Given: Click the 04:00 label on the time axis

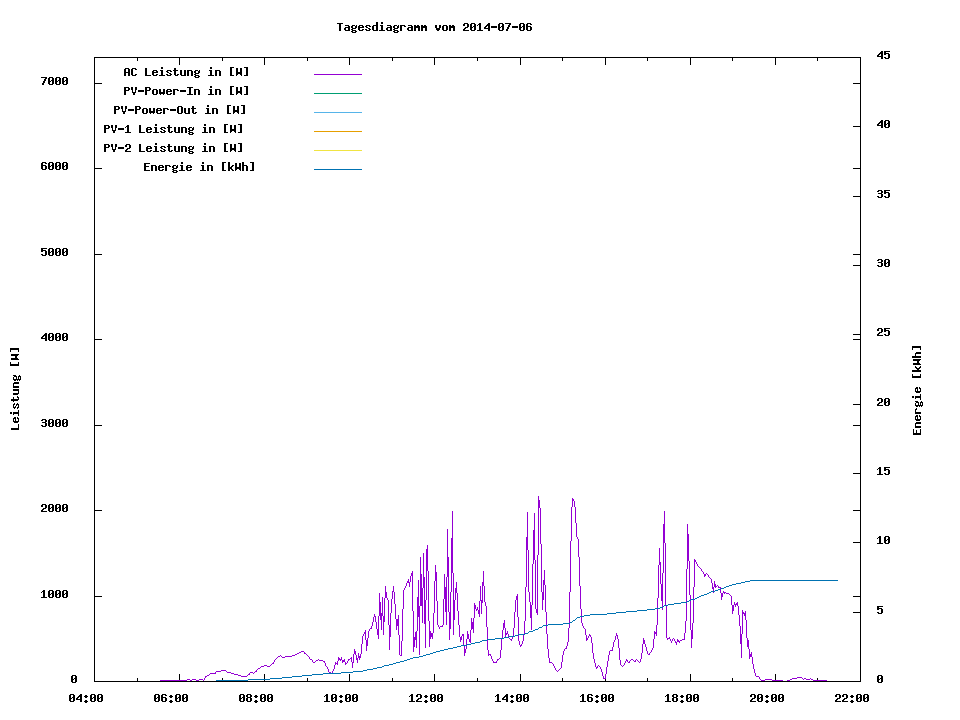Looking at the screenshot, I should point(85,698).
